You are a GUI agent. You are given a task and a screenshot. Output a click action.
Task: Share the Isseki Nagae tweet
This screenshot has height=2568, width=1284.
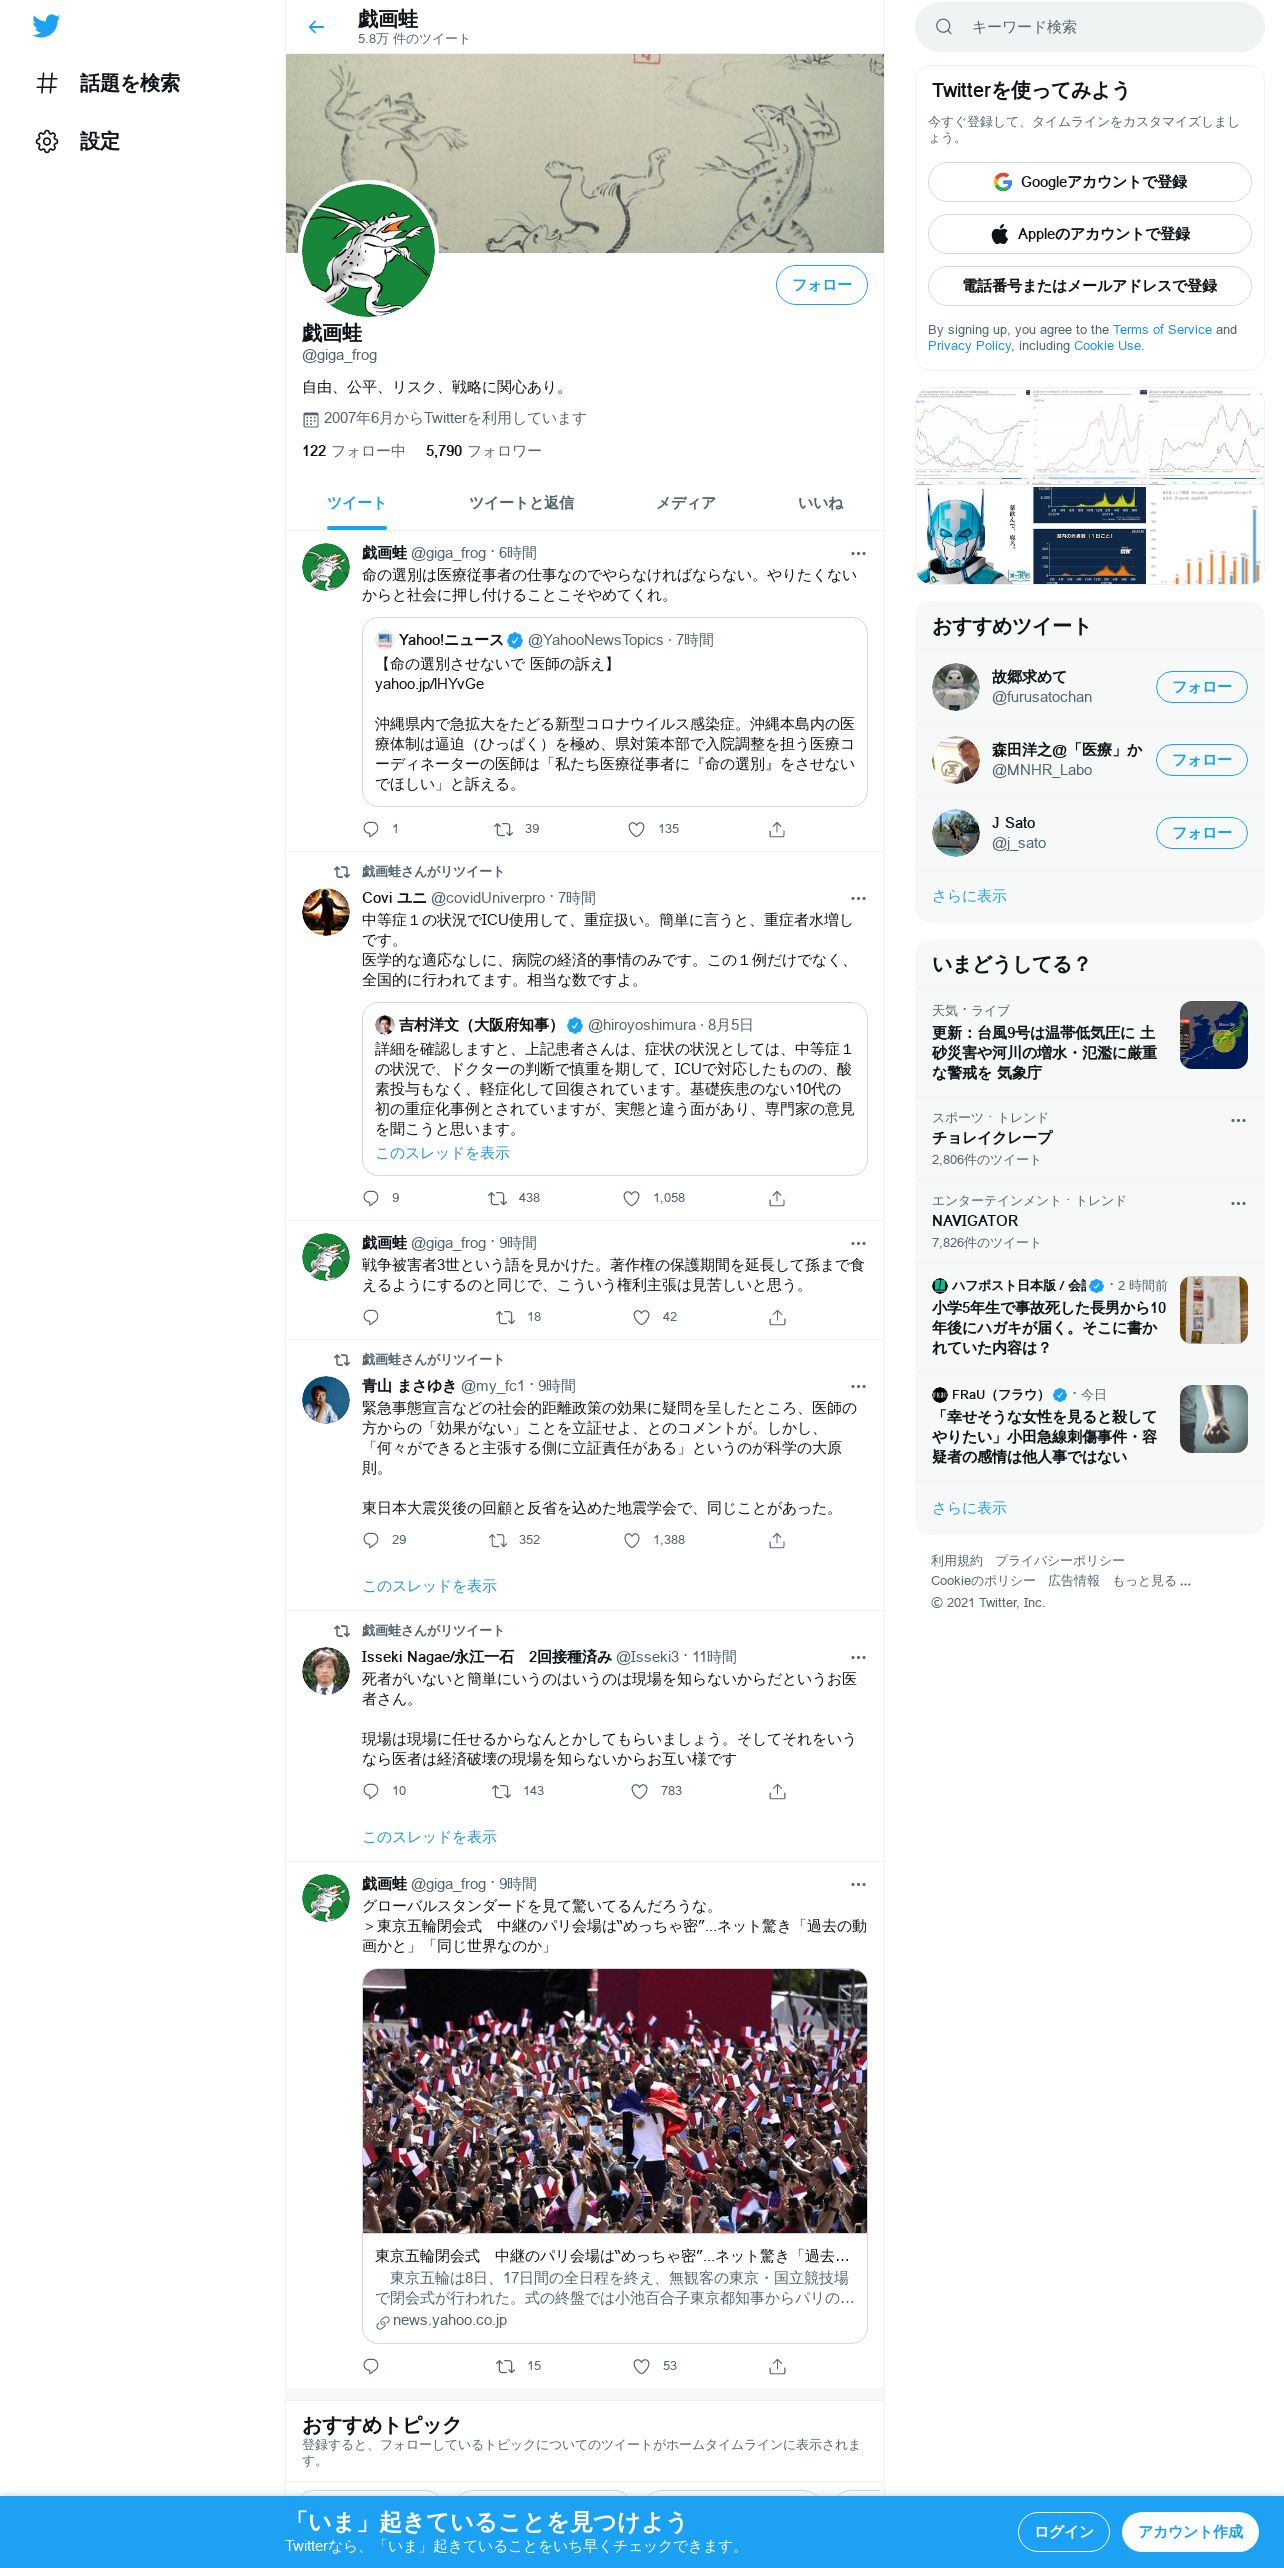pos(777,1791)
